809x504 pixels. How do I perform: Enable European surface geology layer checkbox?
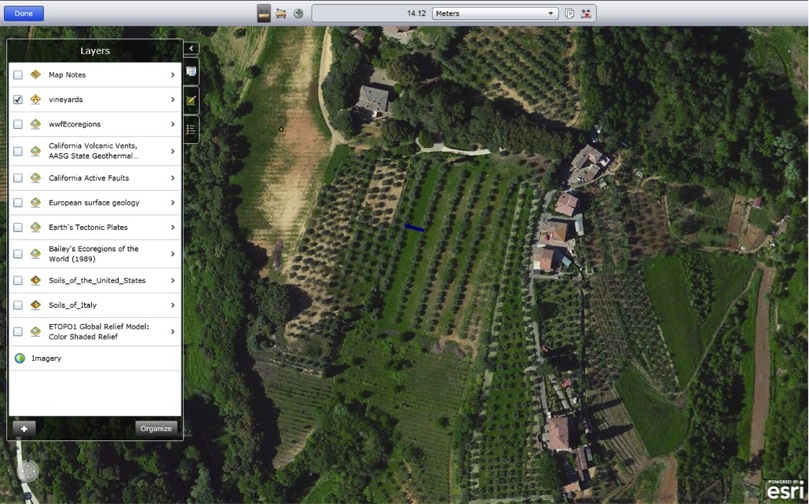18,203
